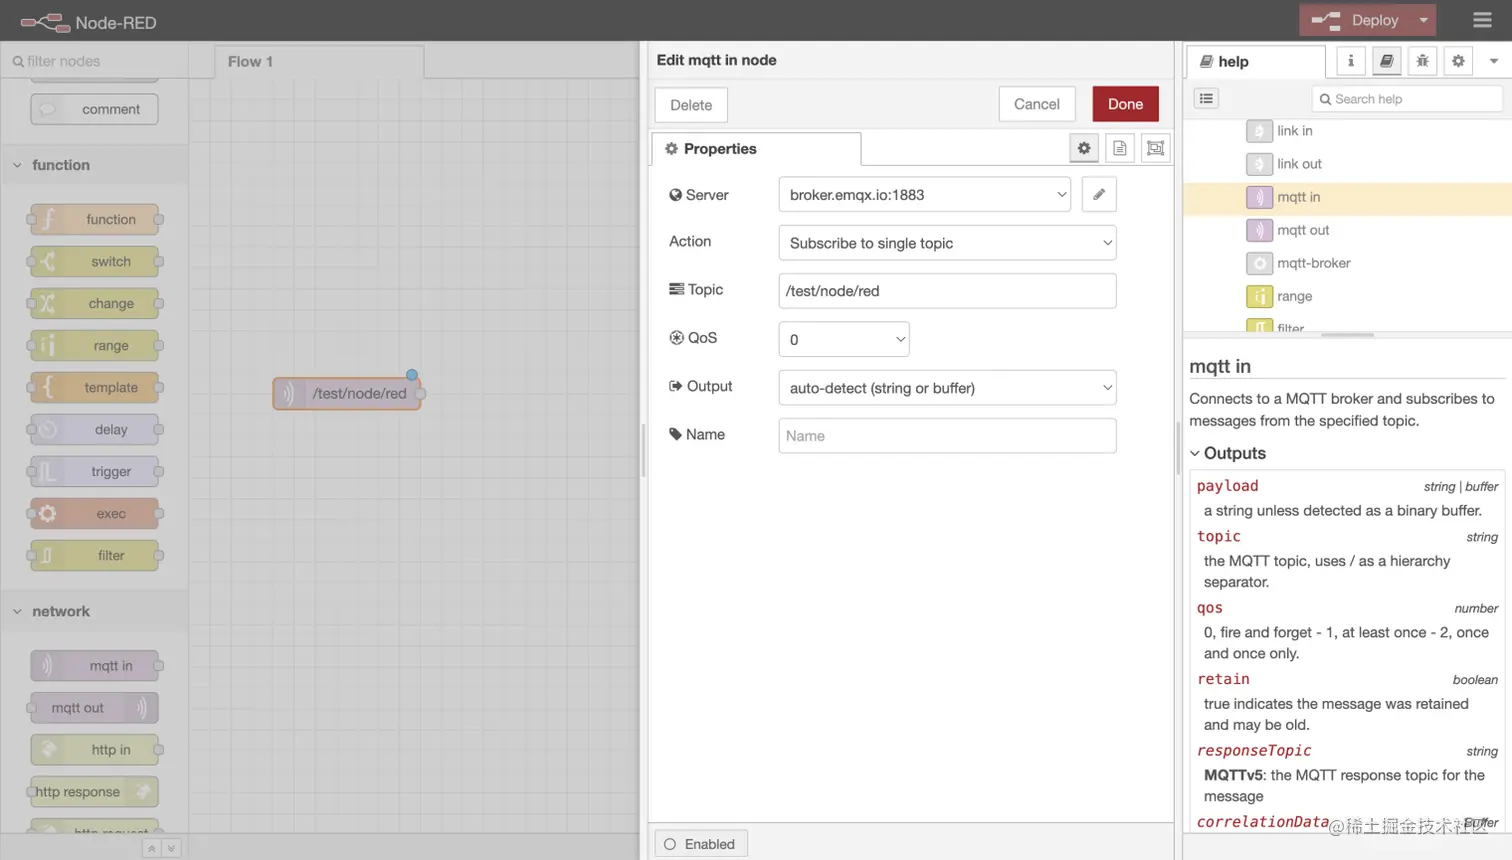Click the exec node in the palette

click(x=94, y=513)
